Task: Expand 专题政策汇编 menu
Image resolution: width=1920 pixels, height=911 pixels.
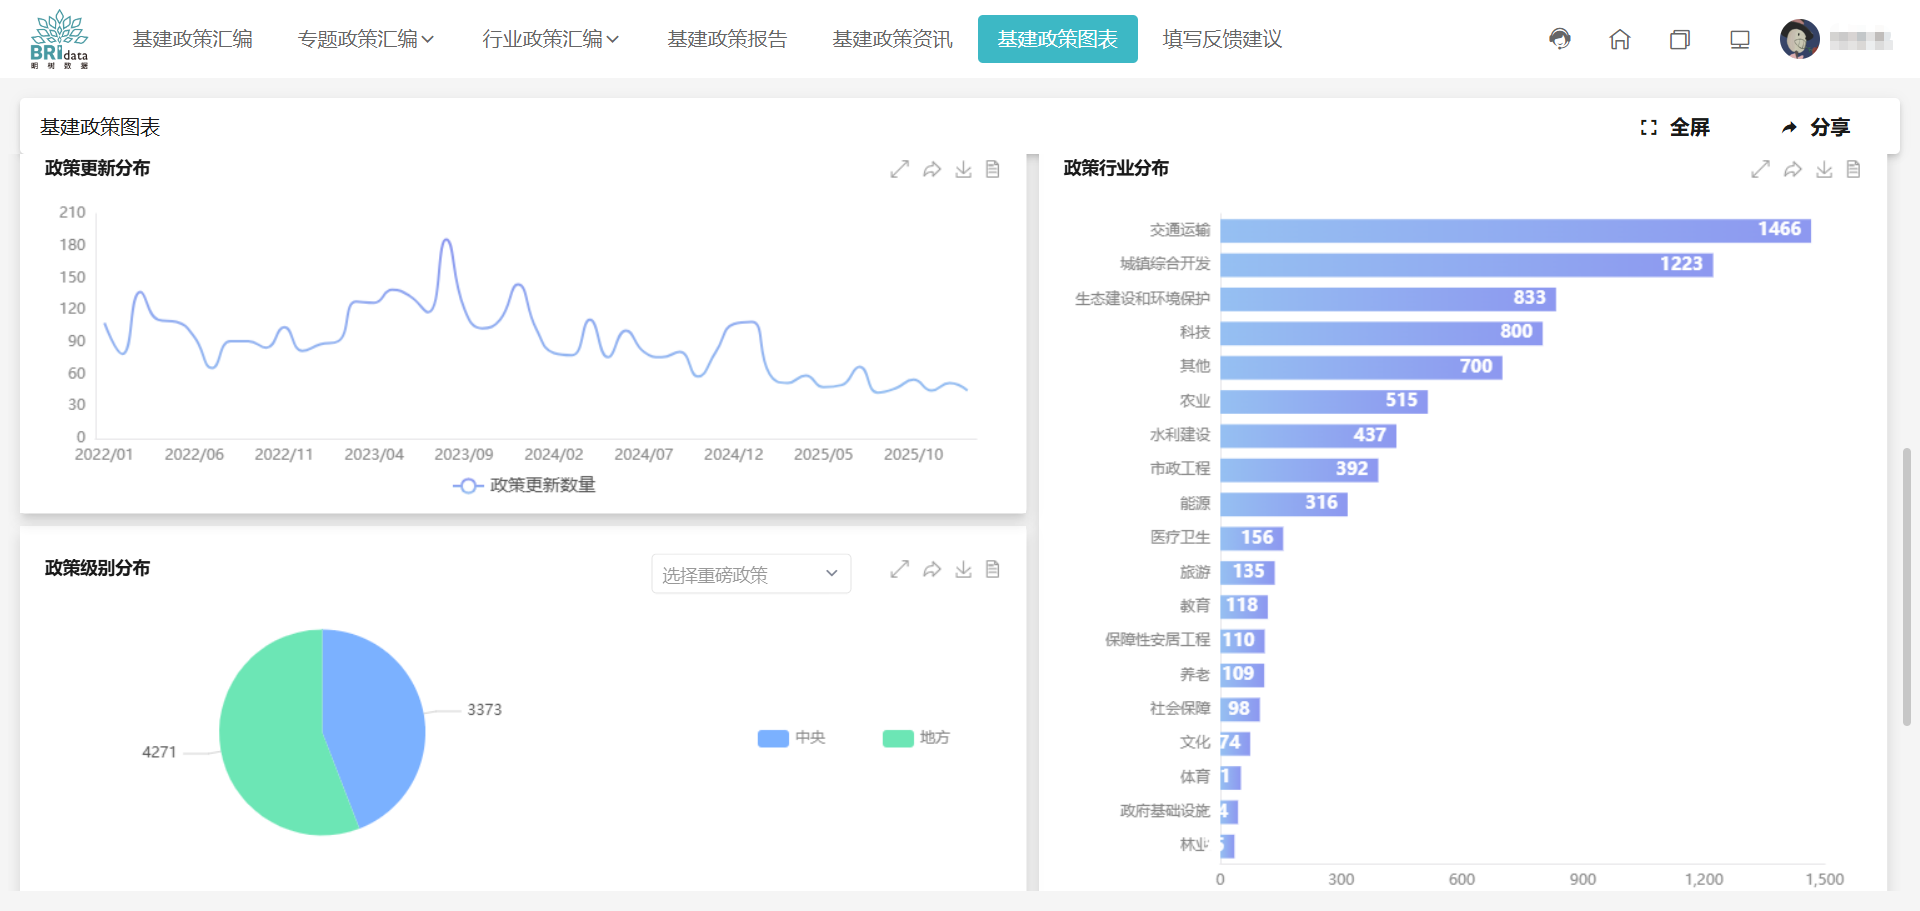Action: (x=366, y=39)
